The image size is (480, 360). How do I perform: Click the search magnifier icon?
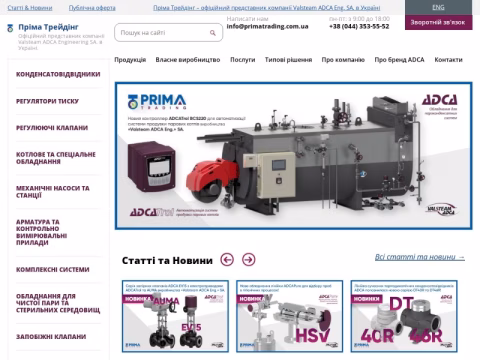pyautogui.click(x=213, y=33)
